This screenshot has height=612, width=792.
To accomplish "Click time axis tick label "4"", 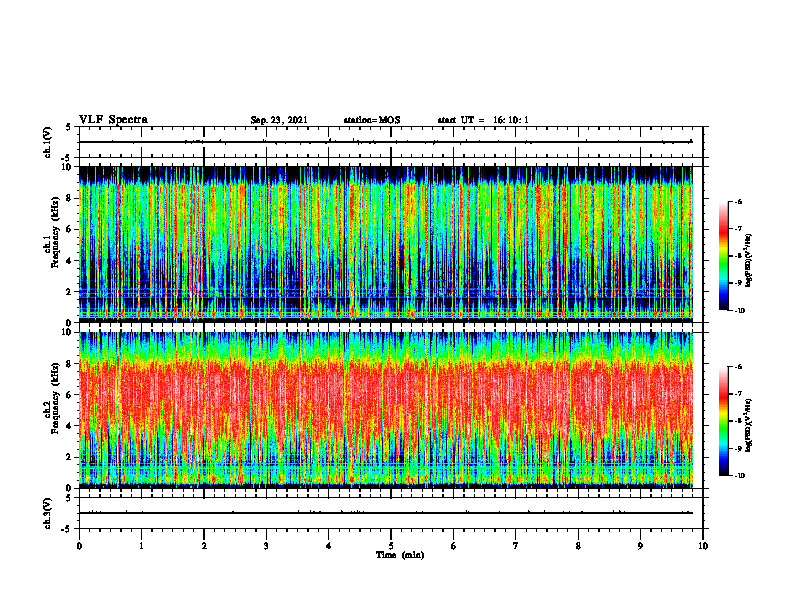I will pyautogui.click(x=329, y=546).
